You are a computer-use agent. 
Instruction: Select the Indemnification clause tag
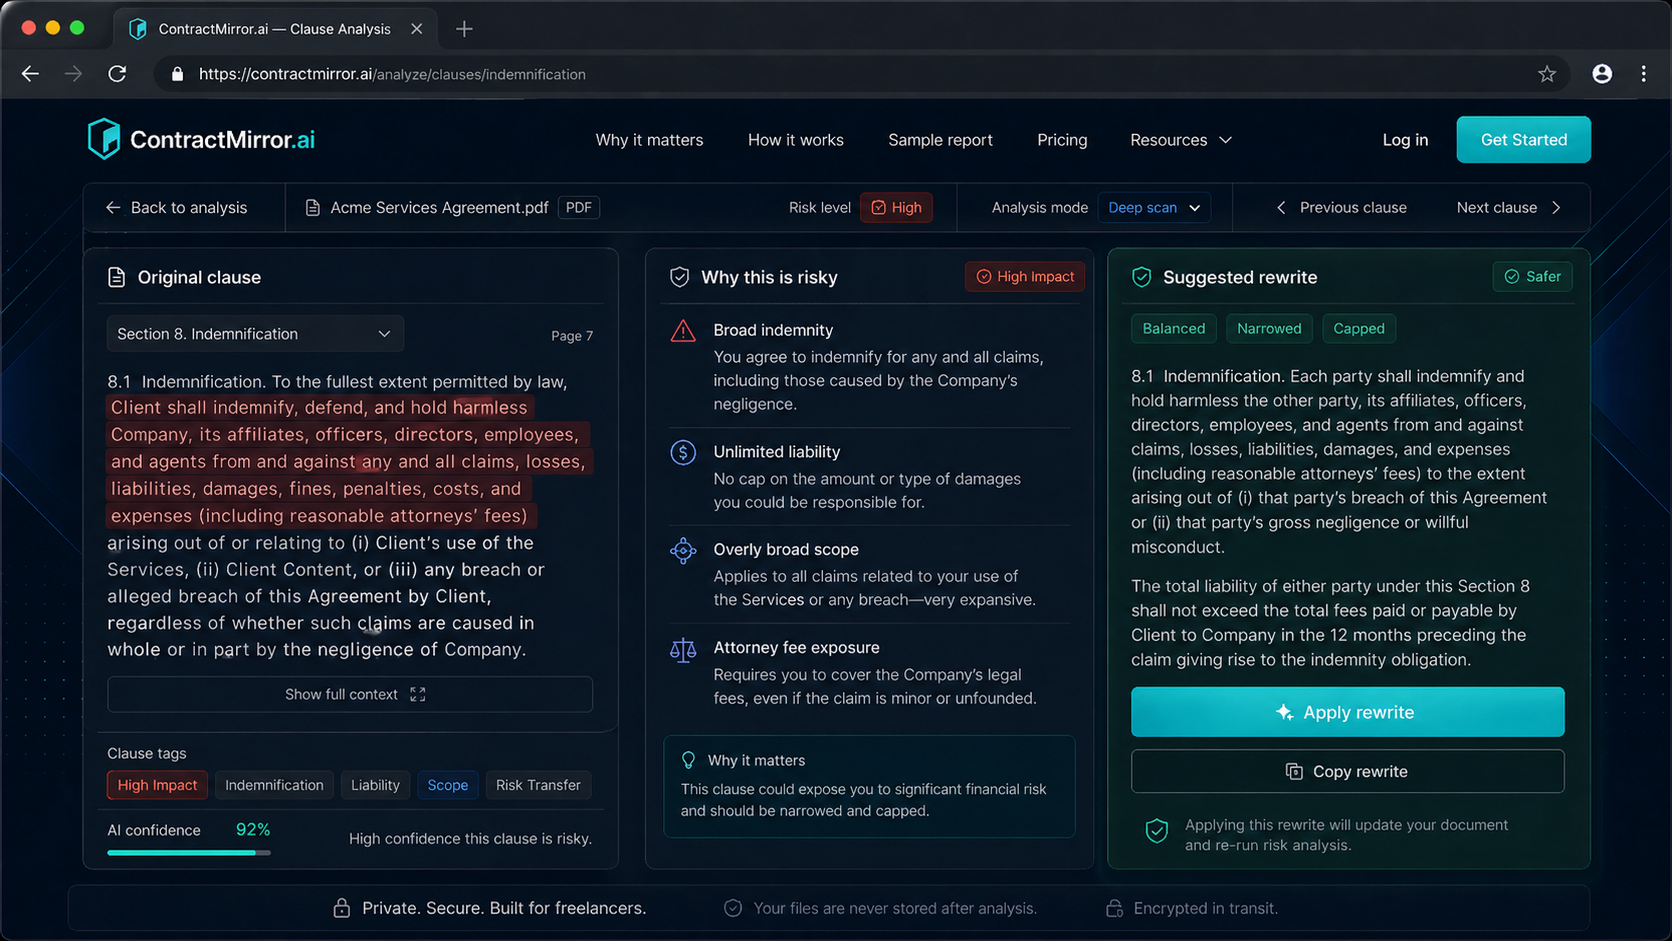(274, 785)
